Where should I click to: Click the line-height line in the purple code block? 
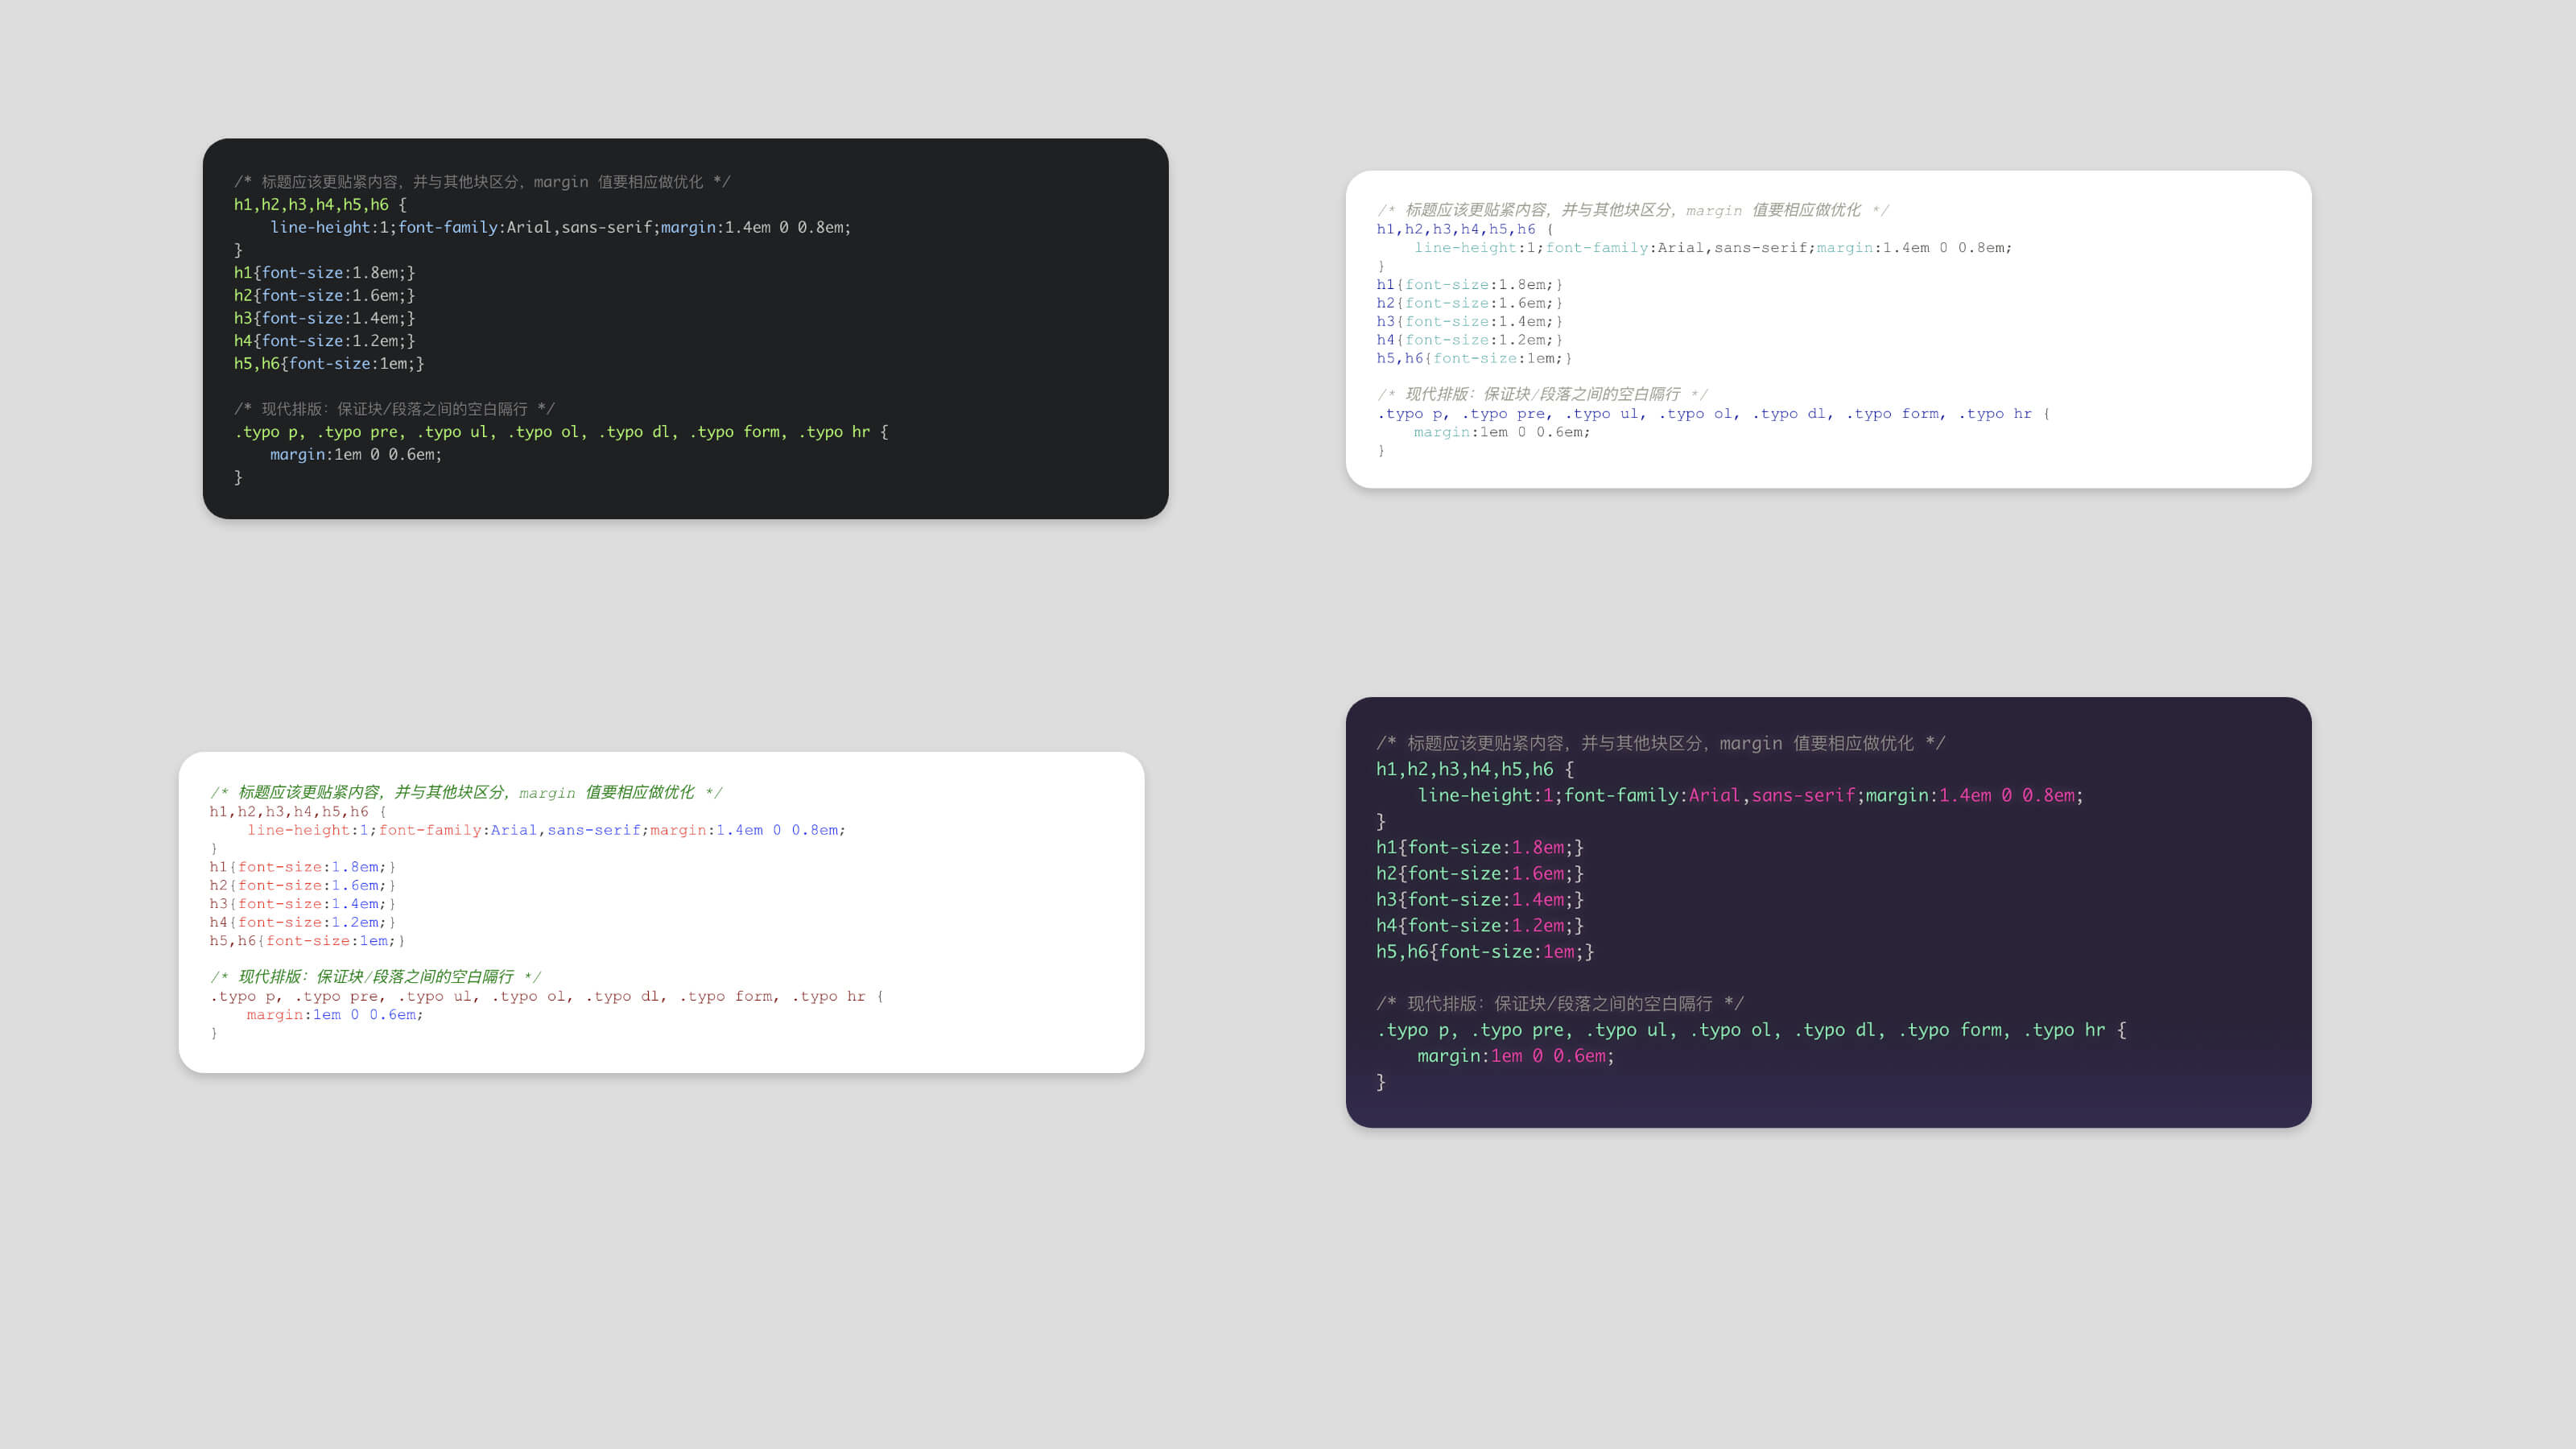(1750, 795)
